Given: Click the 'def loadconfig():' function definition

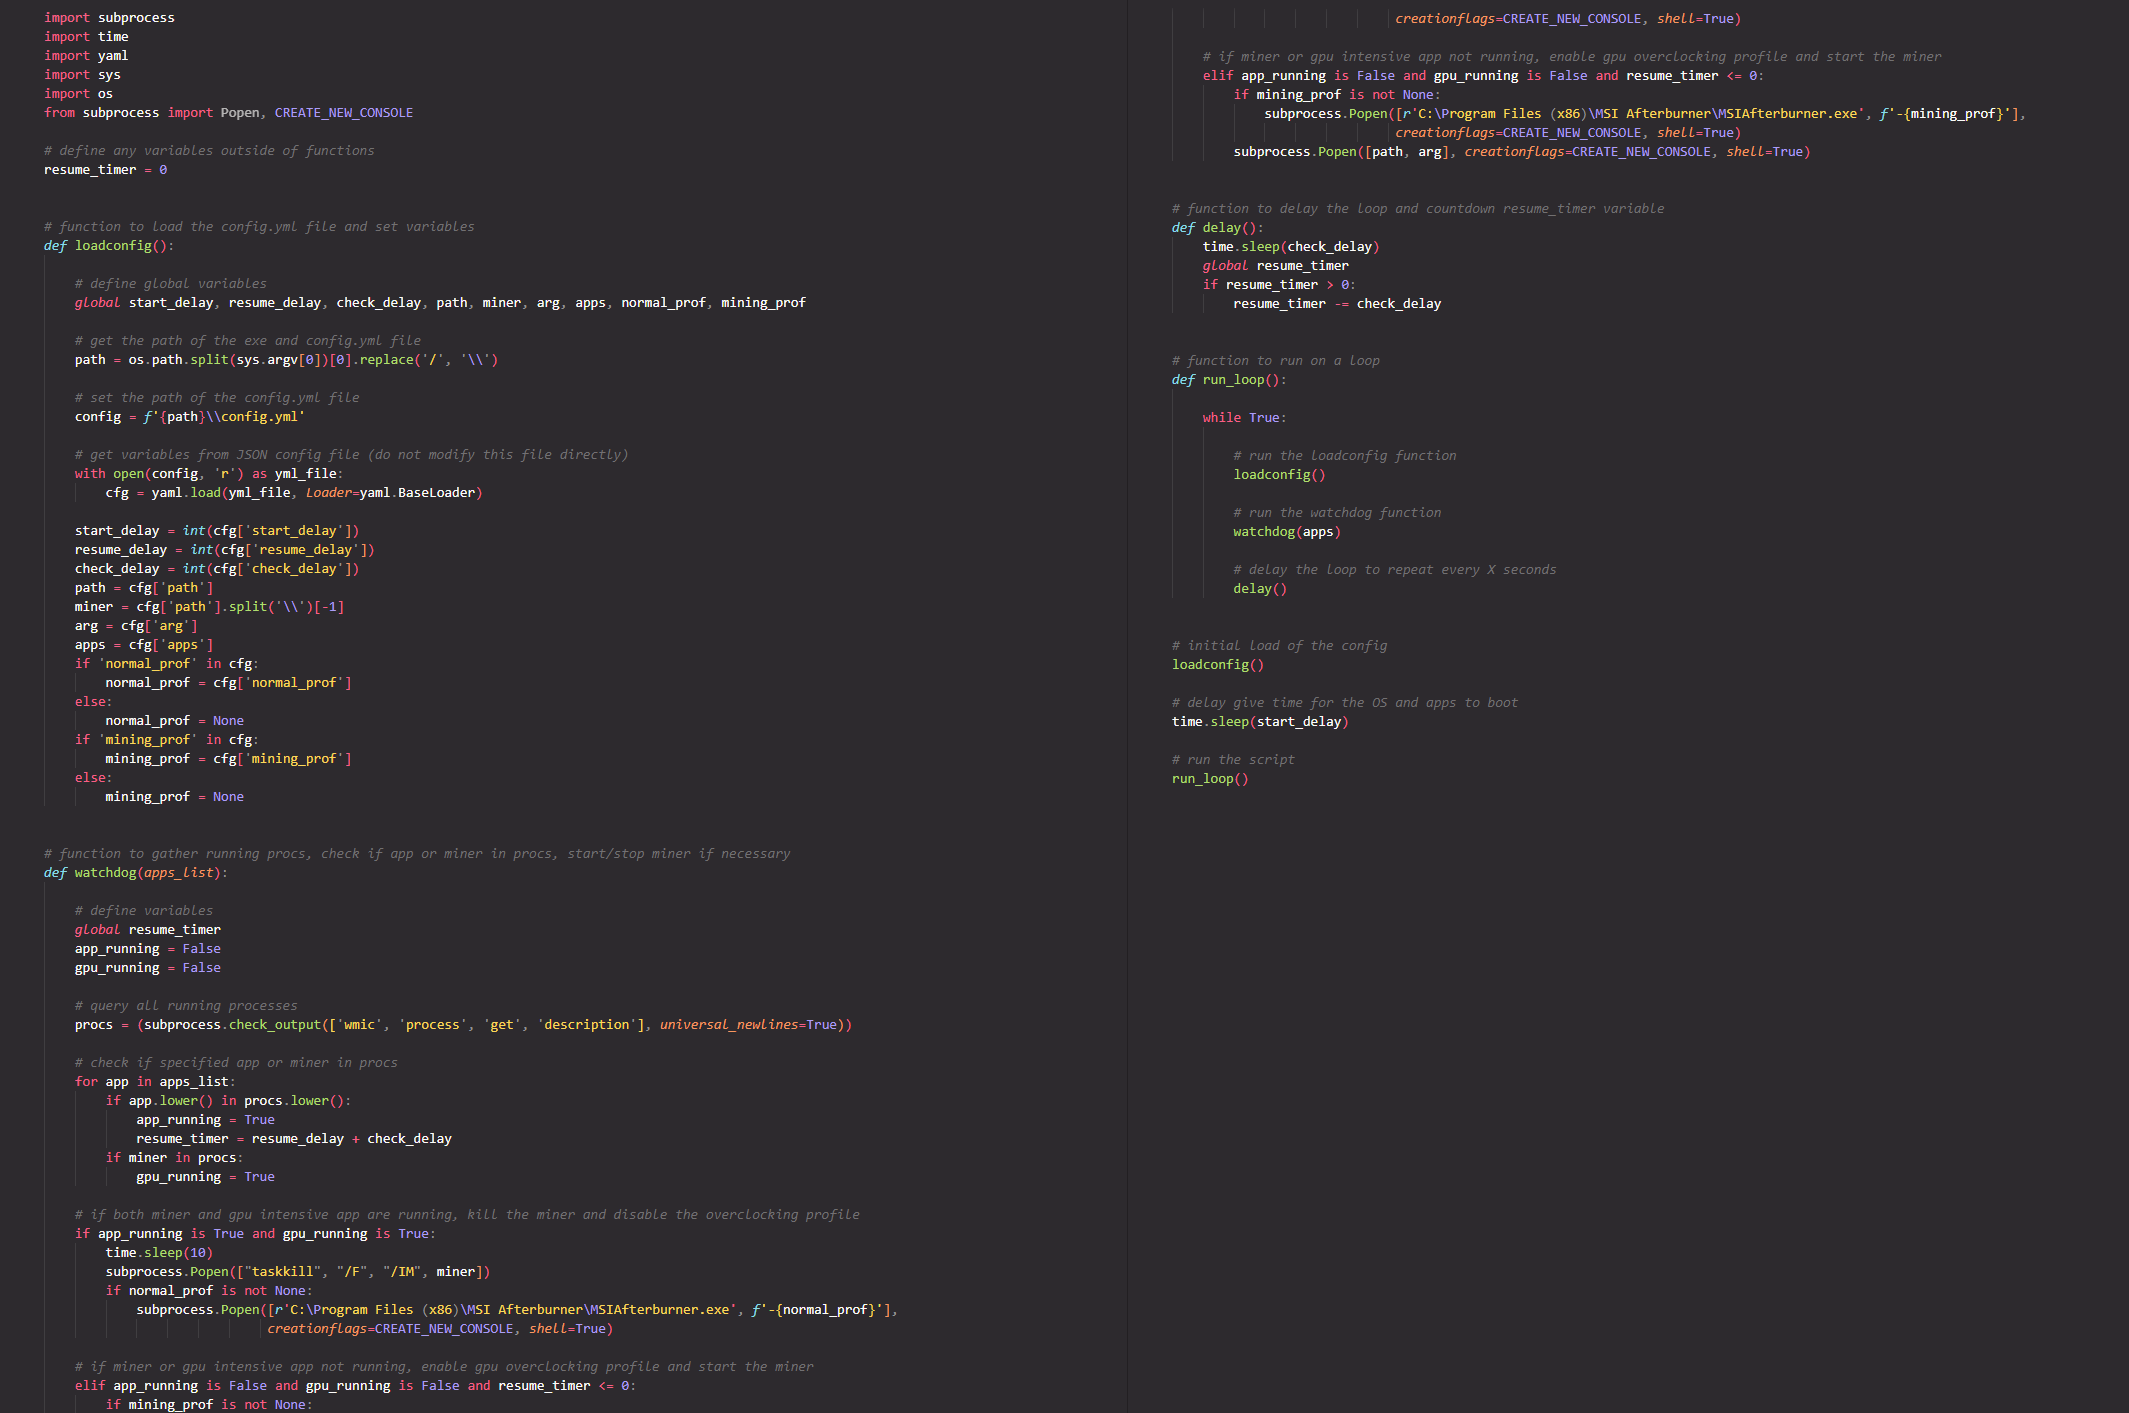Looking at the screenshot, I should [x=109, y=246].
